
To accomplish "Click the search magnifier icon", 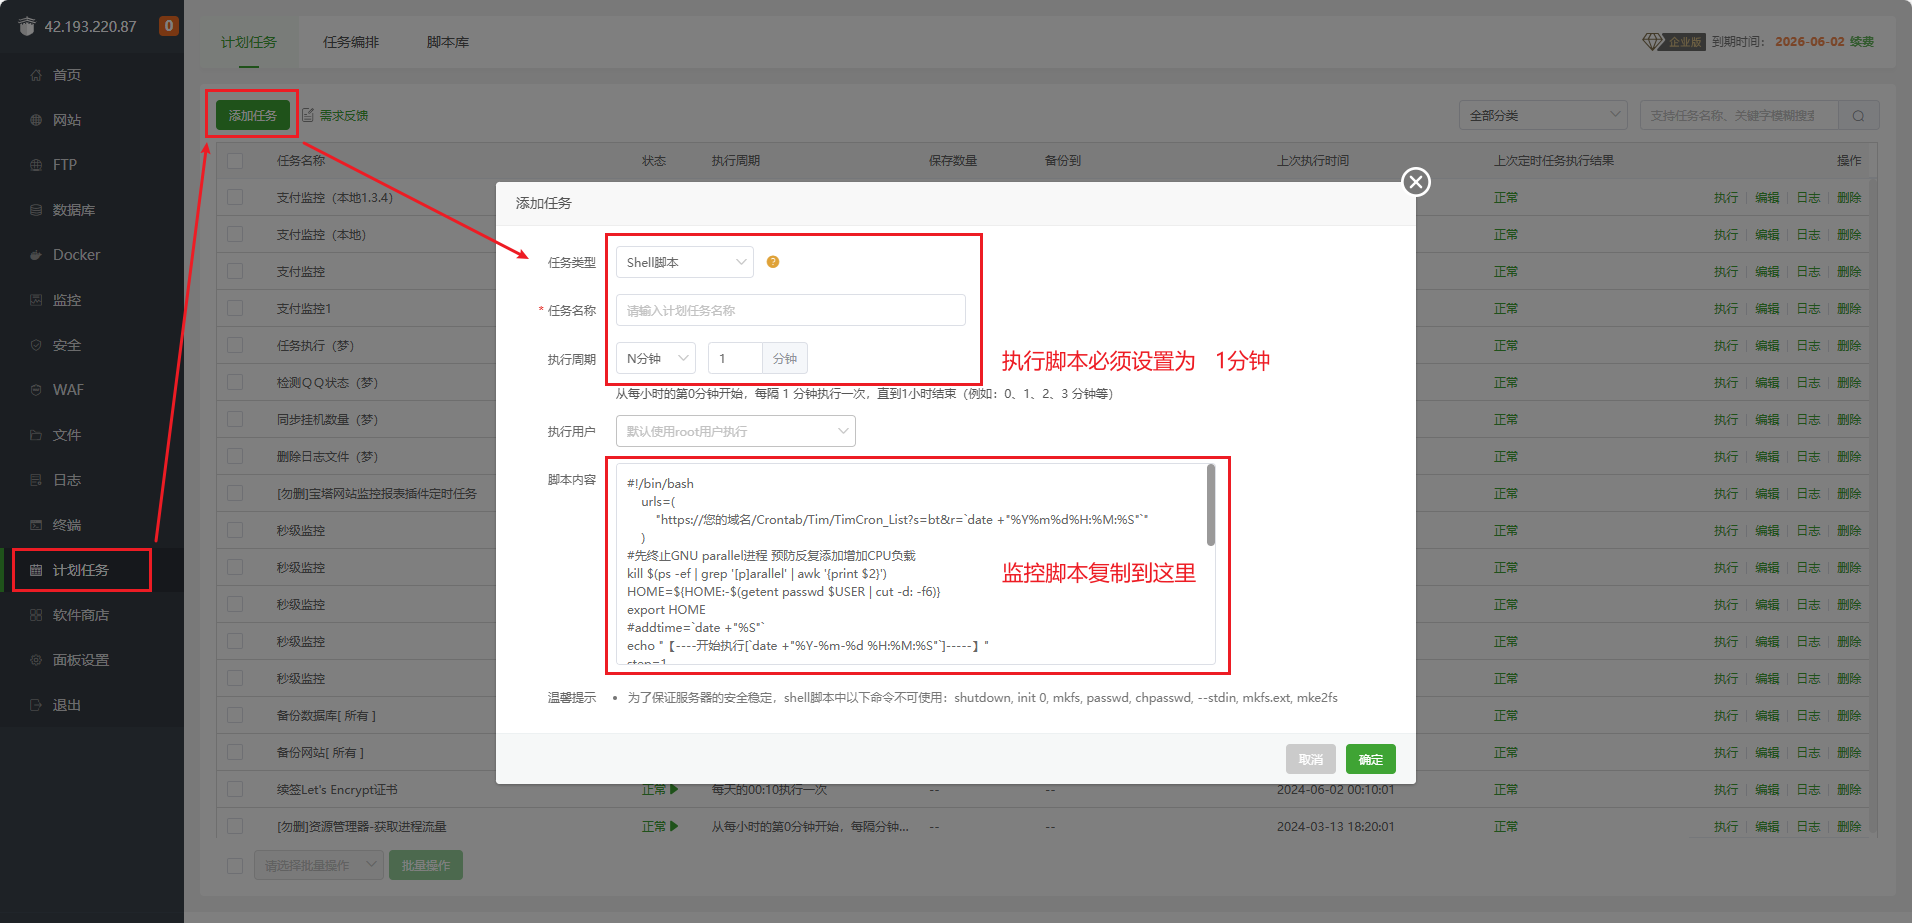I will click(1858, 116).
